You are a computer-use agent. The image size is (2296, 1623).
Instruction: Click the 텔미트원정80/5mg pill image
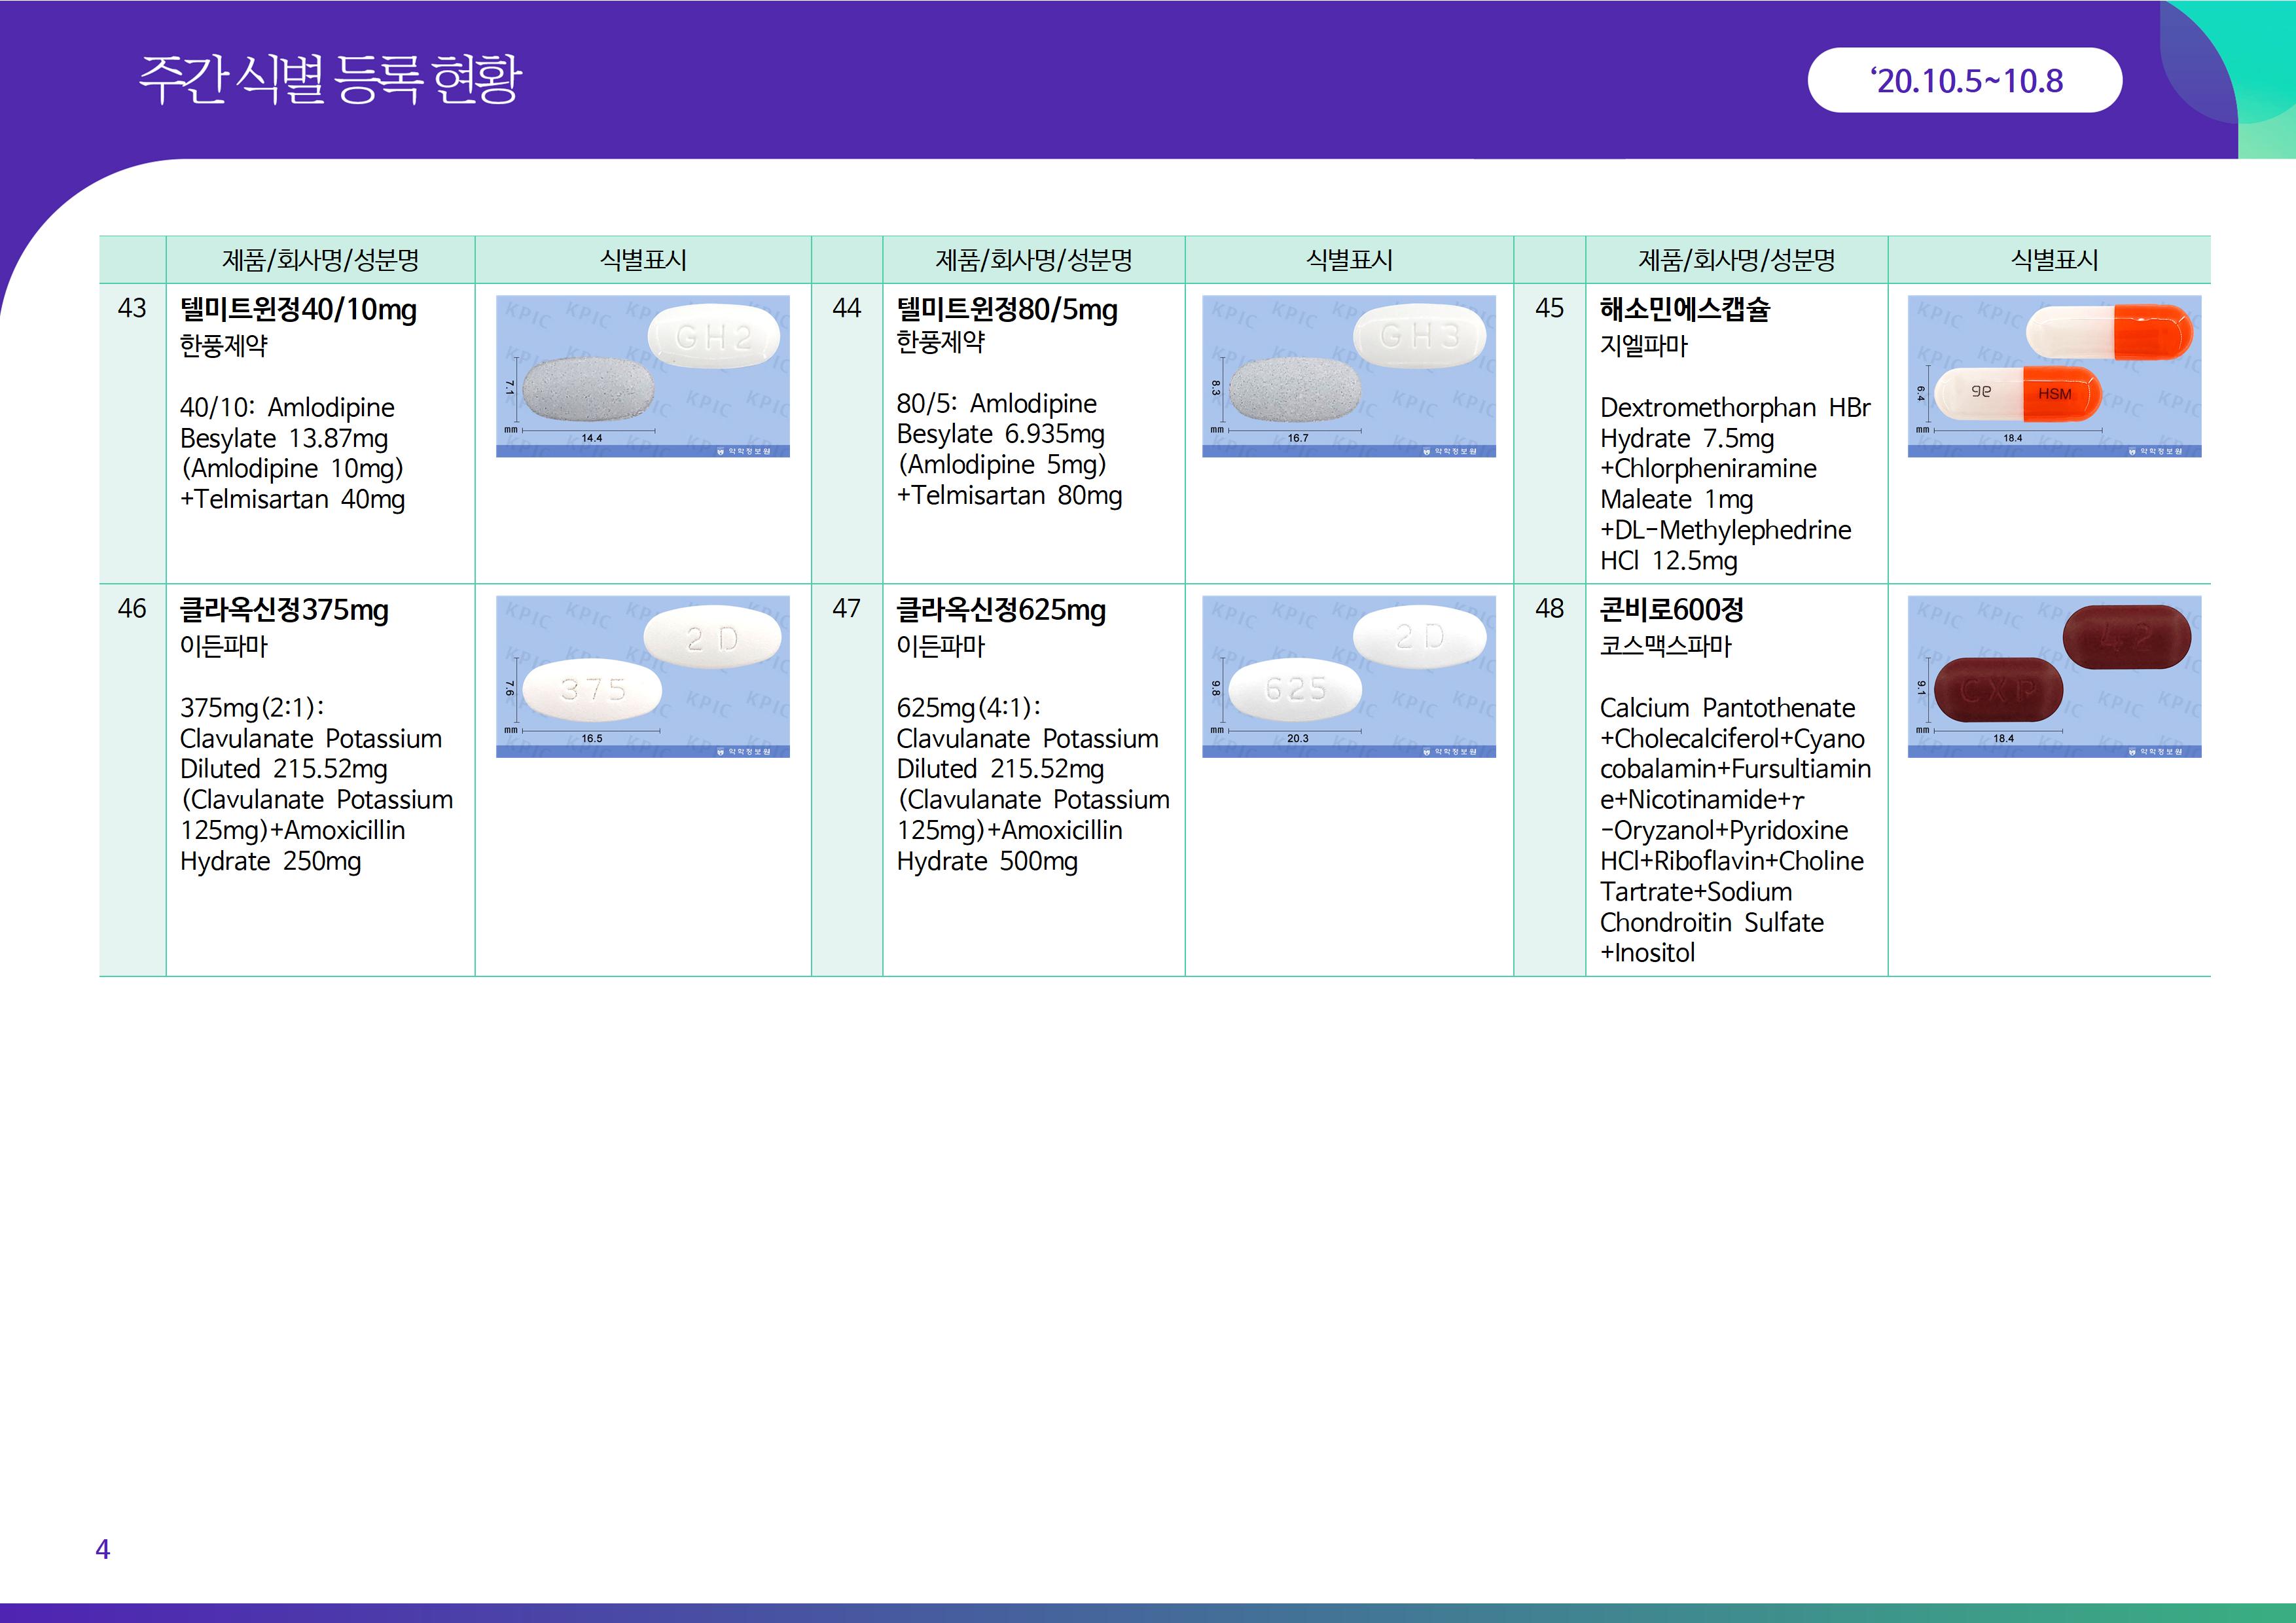coord(1348,376)
